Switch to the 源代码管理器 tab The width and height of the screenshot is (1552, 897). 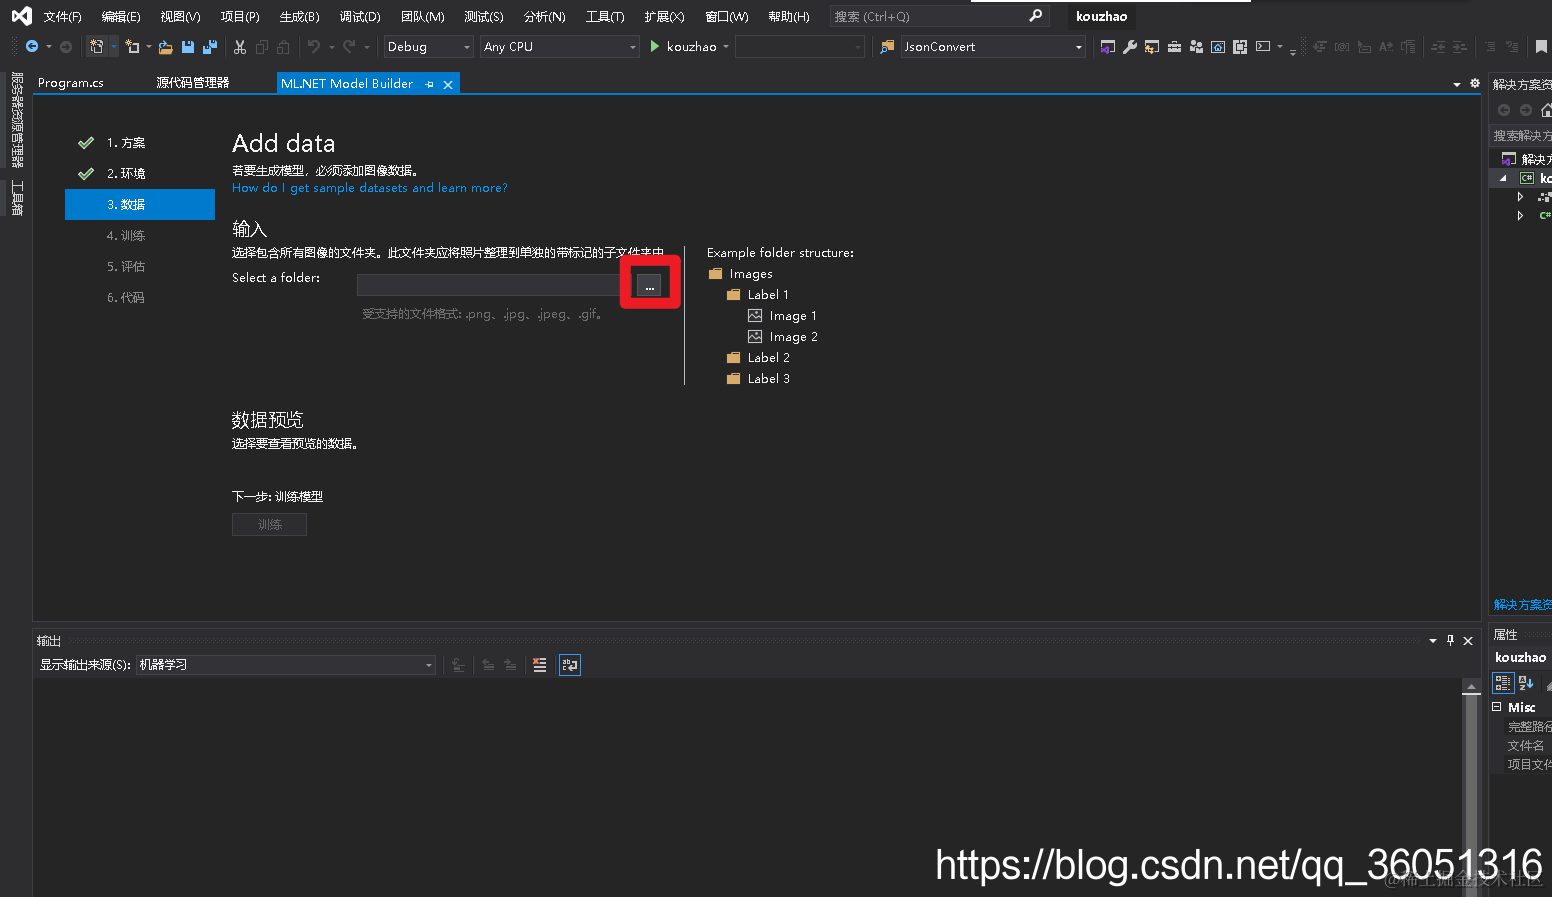pos(192,83)
